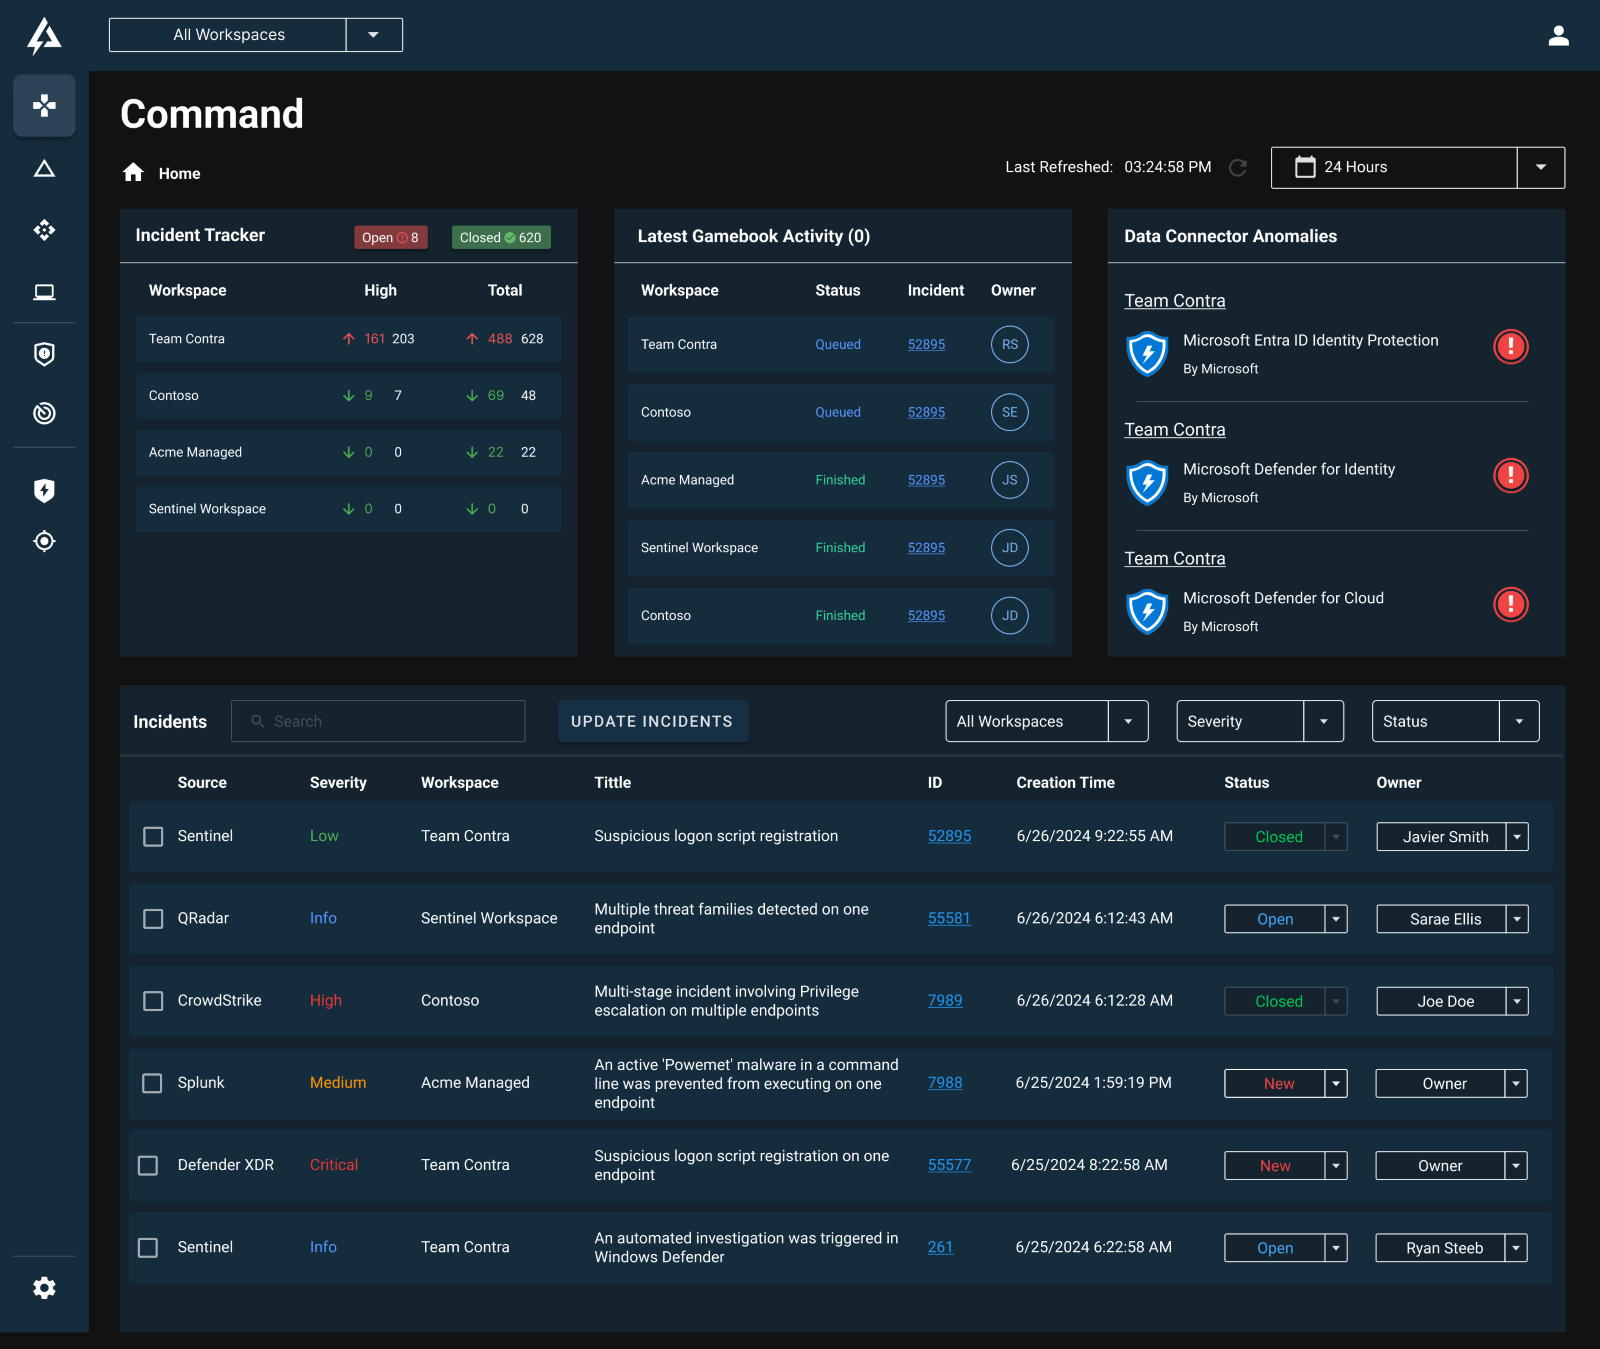Select the triangle alerts icon in sidebar
The height and width of the screenshot is (1349, 1600).
44,169
